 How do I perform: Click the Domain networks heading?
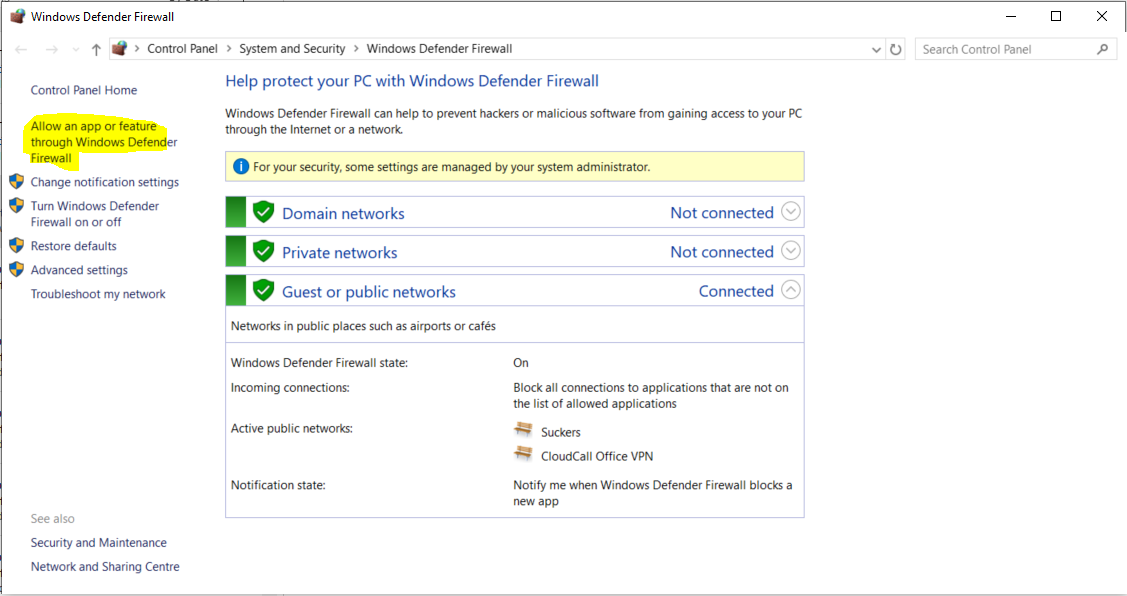tap(343, 214)
